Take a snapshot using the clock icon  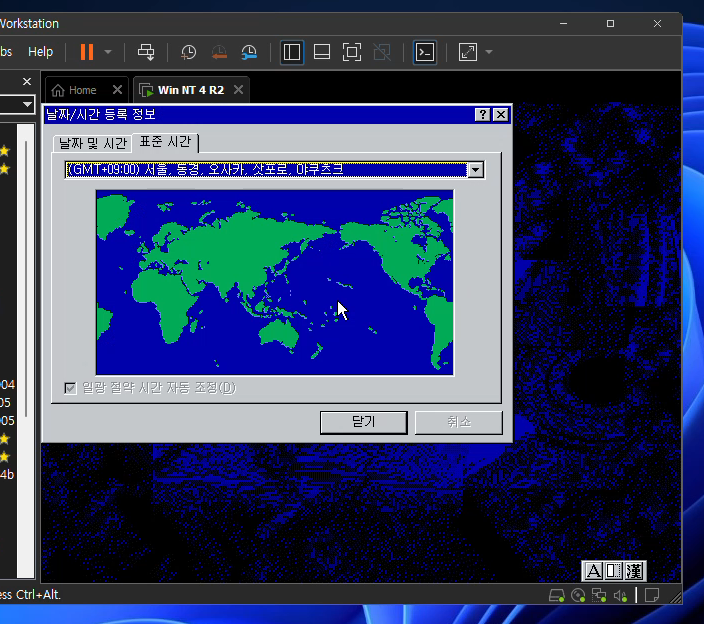click(189, 52)
